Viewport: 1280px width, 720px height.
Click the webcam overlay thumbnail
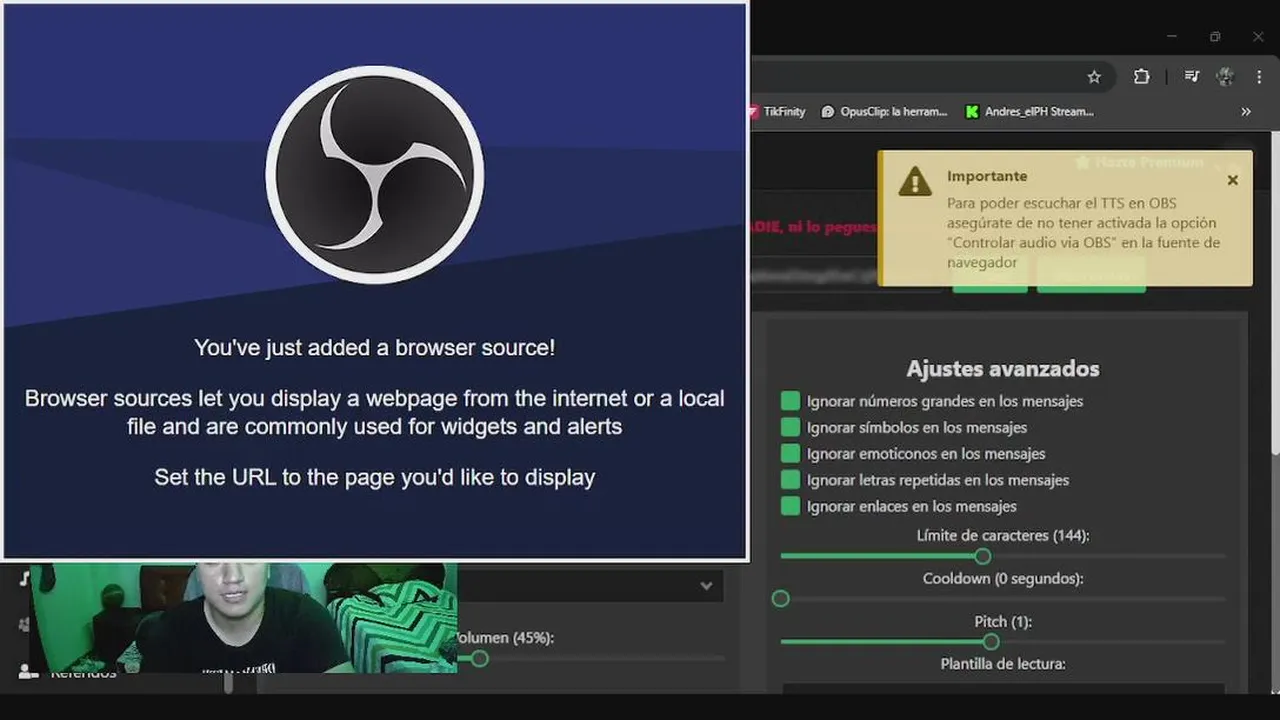[244, 618]
